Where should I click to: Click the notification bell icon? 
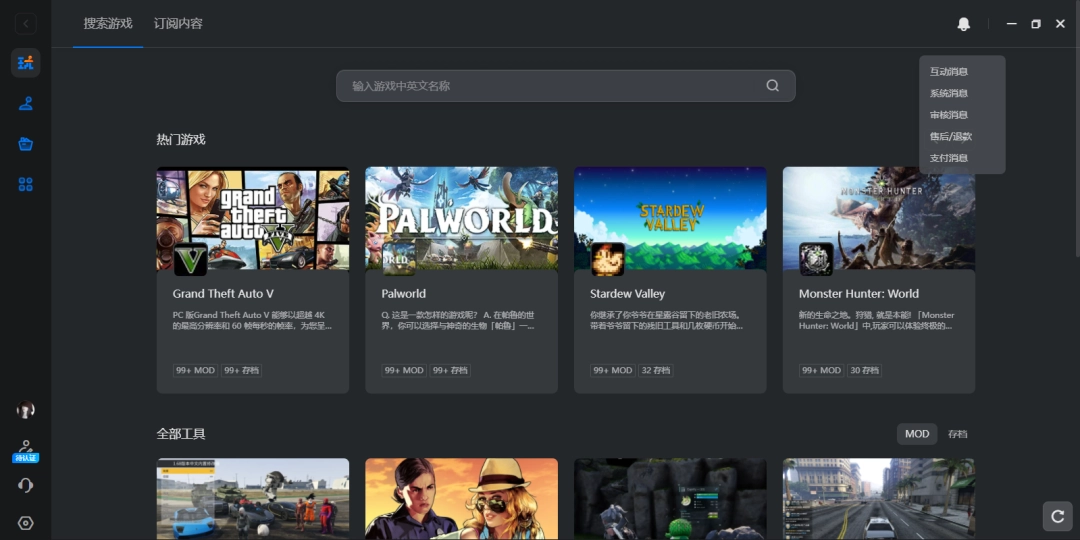(963, 24)
